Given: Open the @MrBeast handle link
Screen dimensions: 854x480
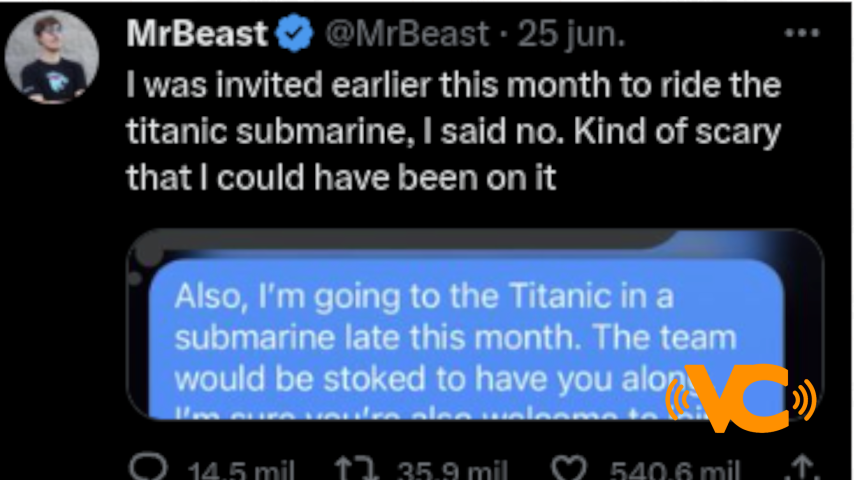Looking at the screenshot, I should (x=408, y=35).
